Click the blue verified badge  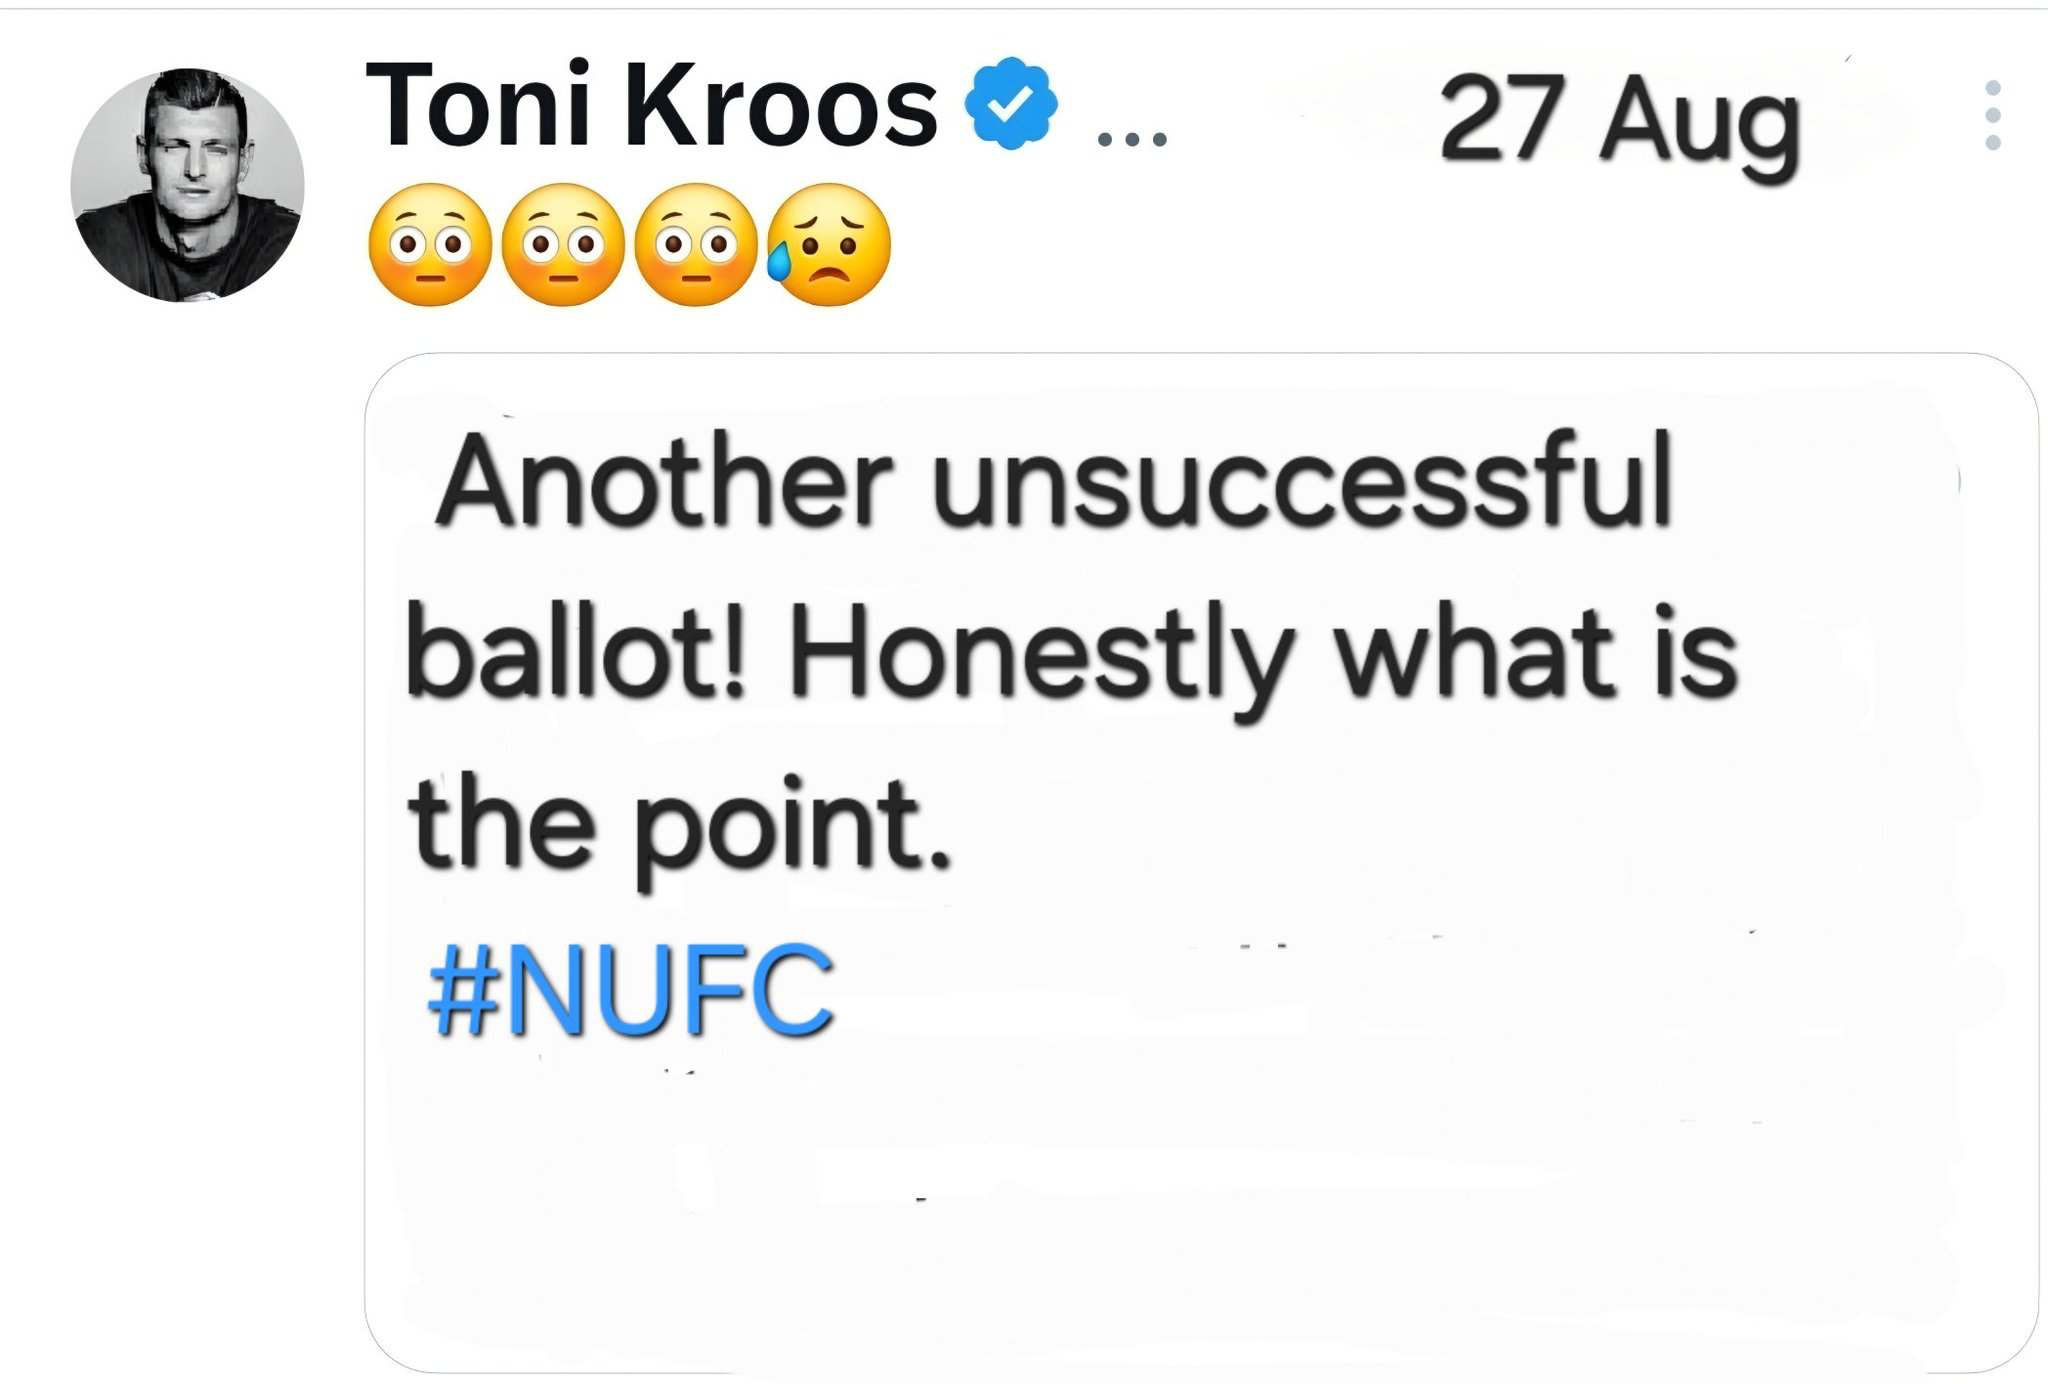click(1010, 104)
